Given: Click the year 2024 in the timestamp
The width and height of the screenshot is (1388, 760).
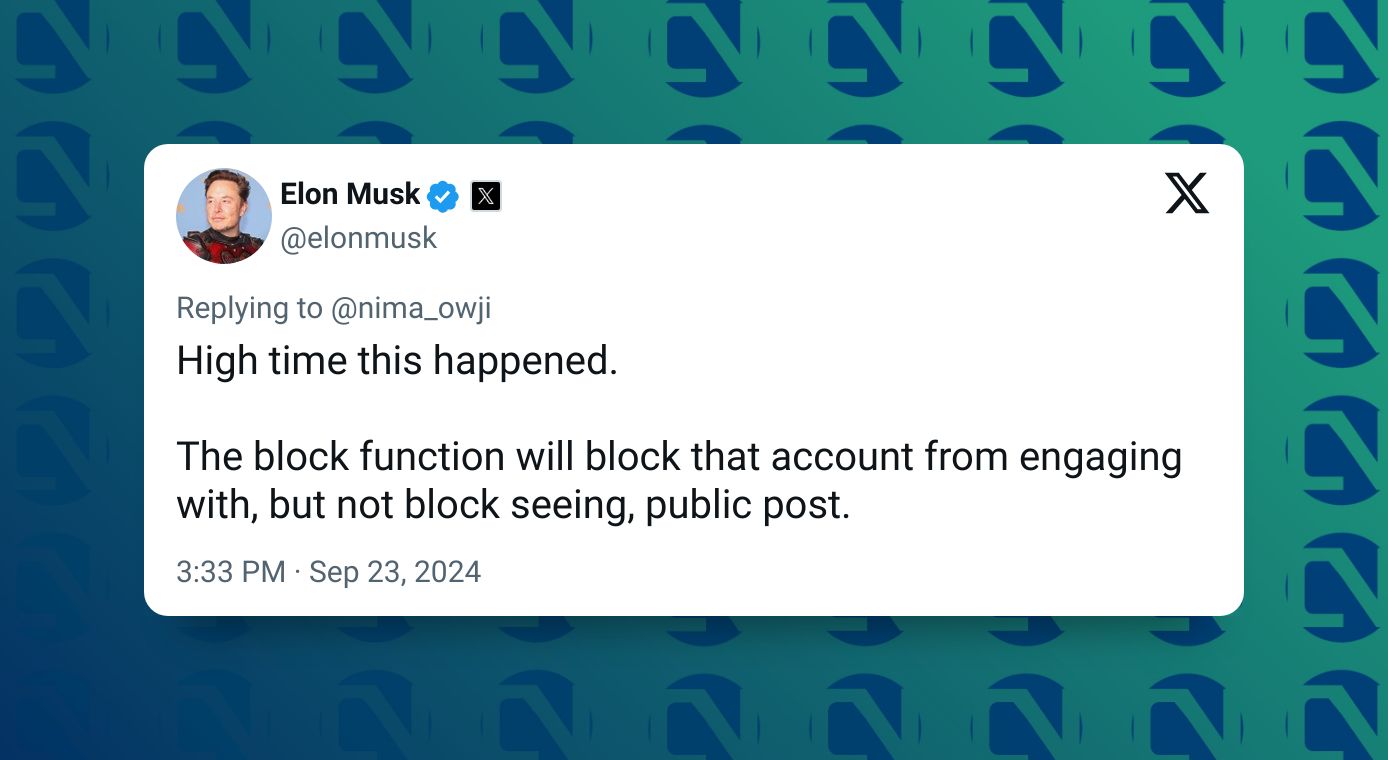Looking at the screenshot, I should coord(447,572).
